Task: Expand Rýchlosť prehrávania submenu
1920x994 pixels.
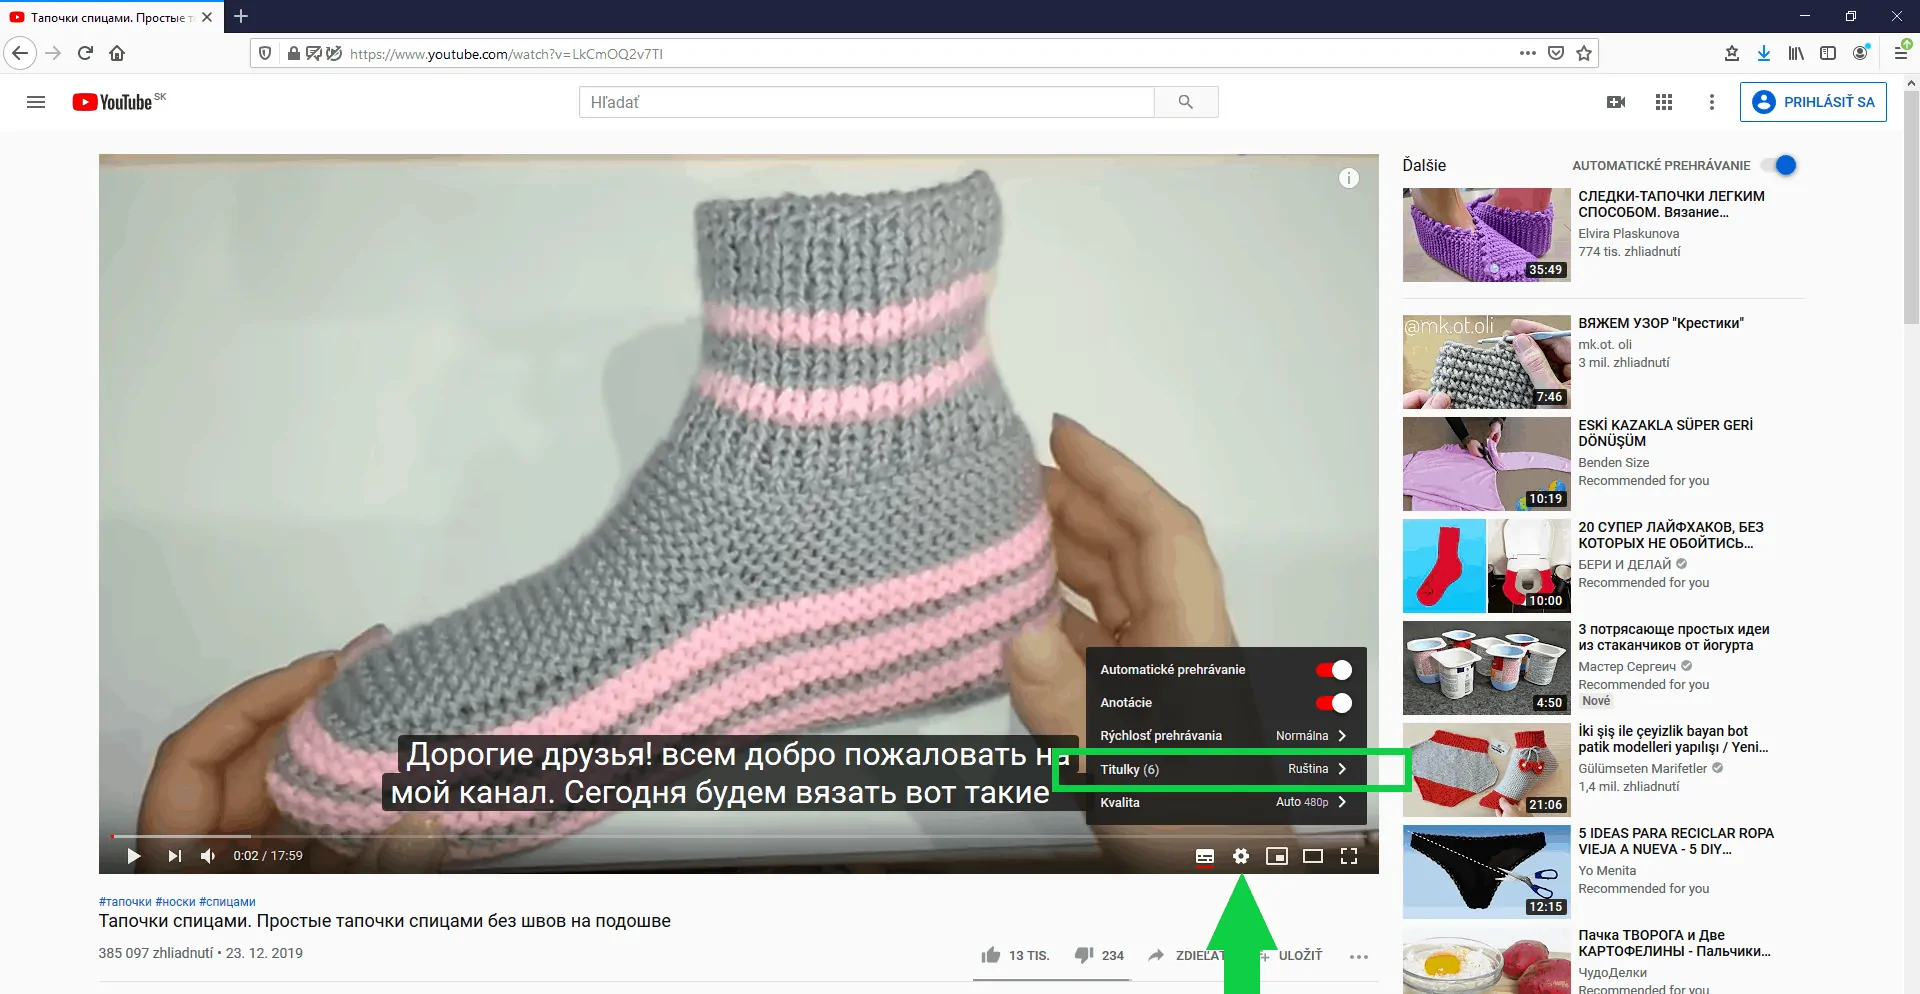Action: 1225,736
